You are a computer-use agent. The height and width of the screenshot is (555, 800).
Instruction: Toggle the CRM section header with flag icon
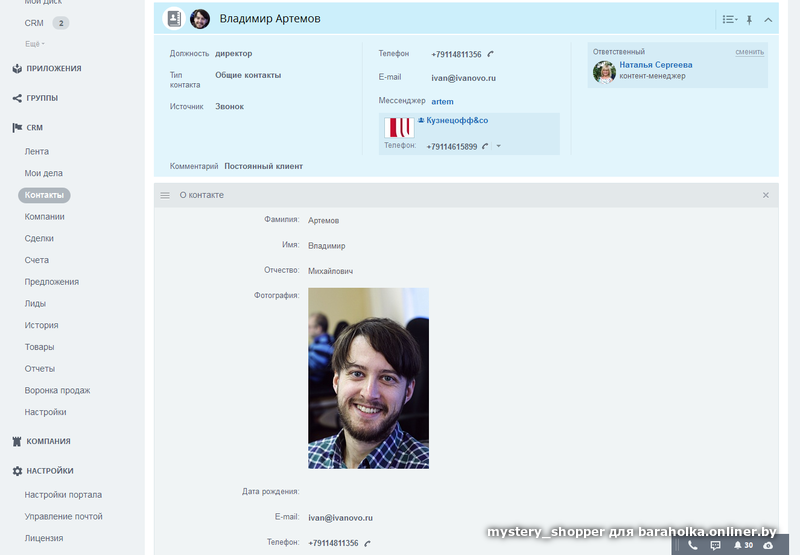tap(34, 128)
